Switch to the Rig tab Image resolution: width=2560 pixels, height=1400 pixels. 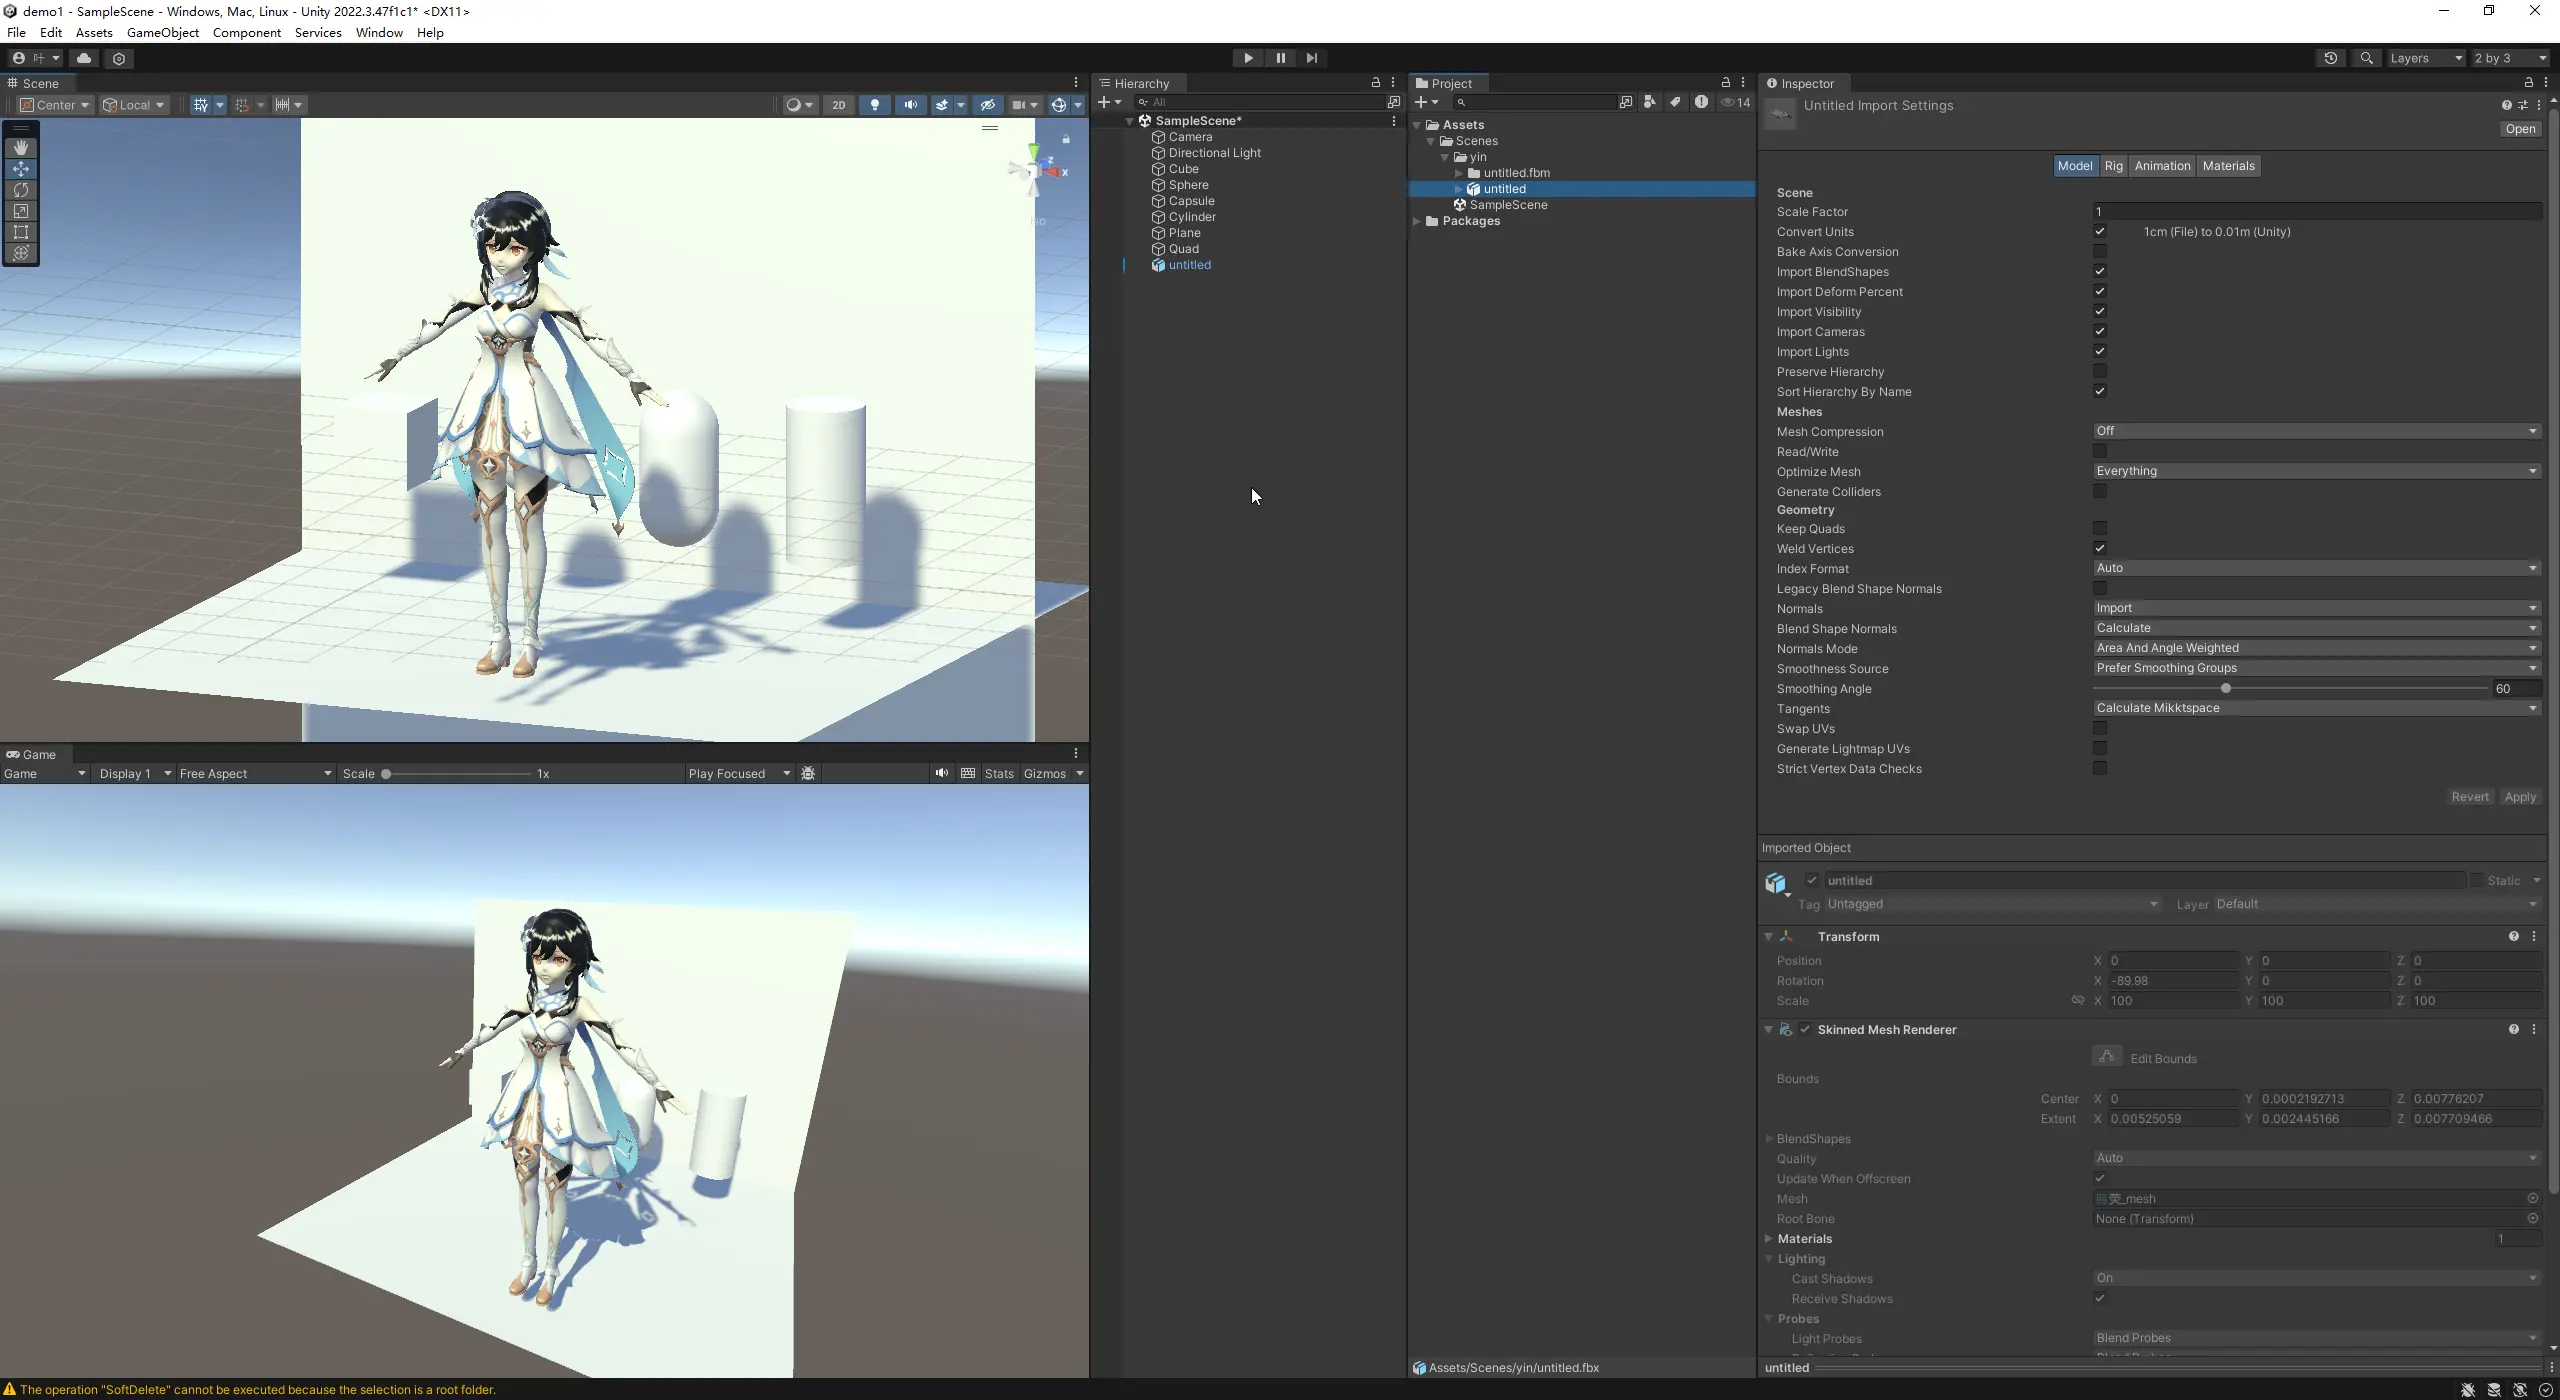(2113, 166)
